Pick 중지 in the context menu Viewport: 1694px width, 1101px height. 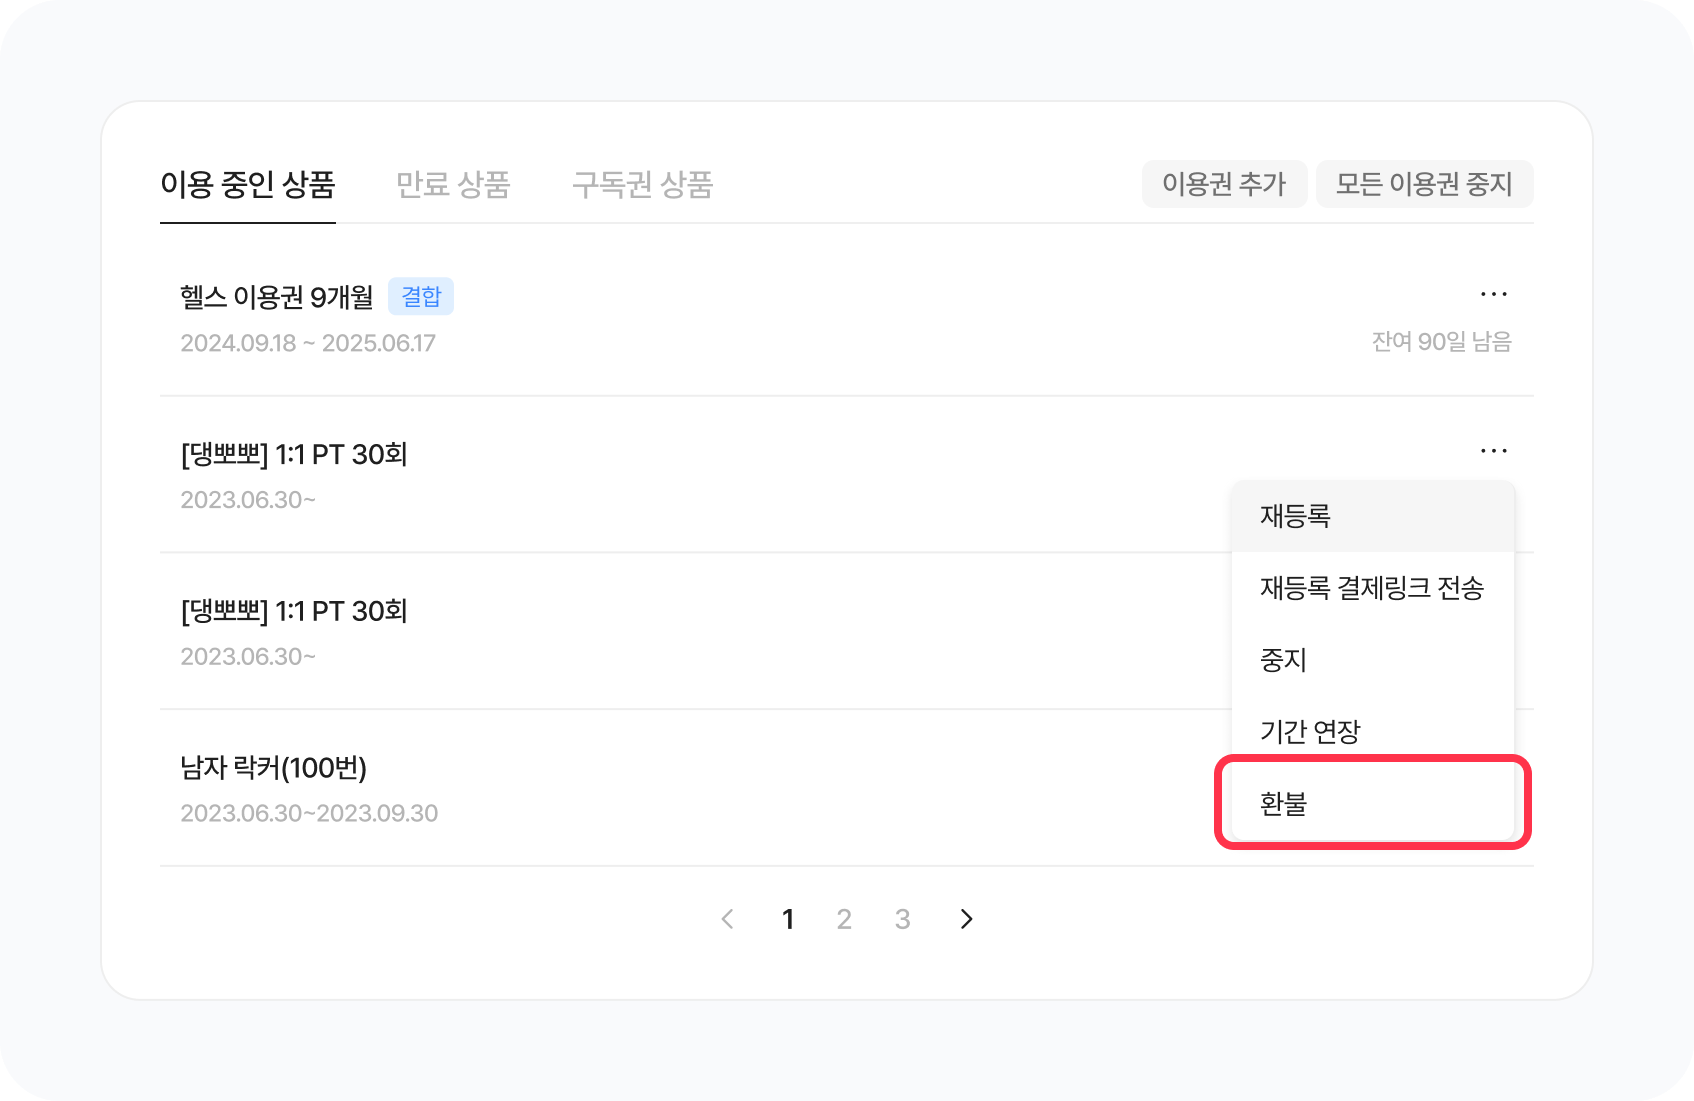(x=1284, y=660)
